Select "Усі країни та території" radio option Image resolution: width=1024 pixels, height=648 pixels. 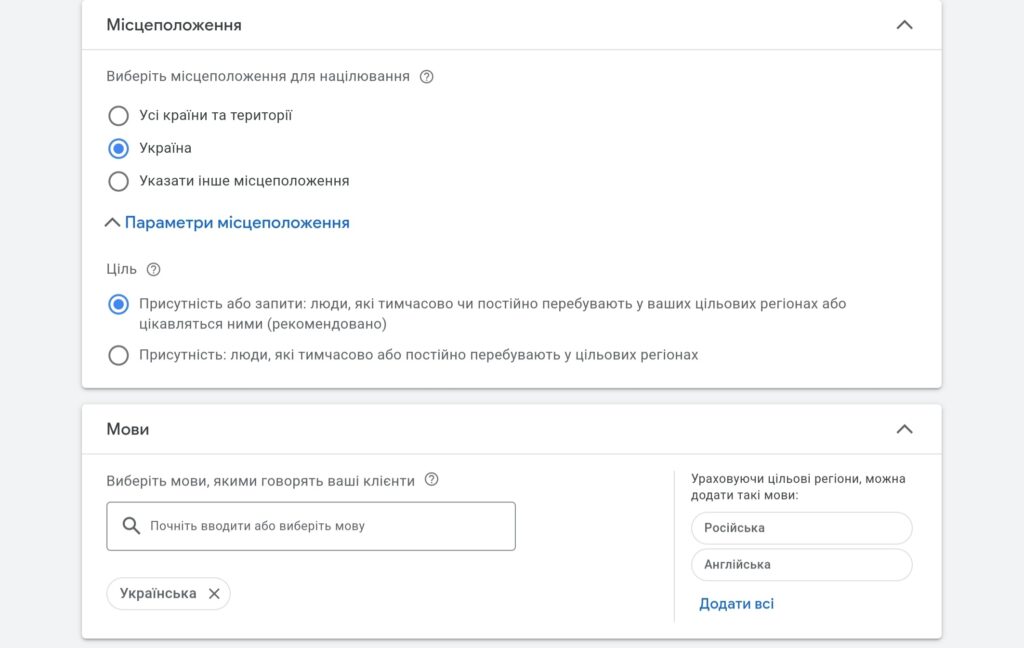[118, 116]
